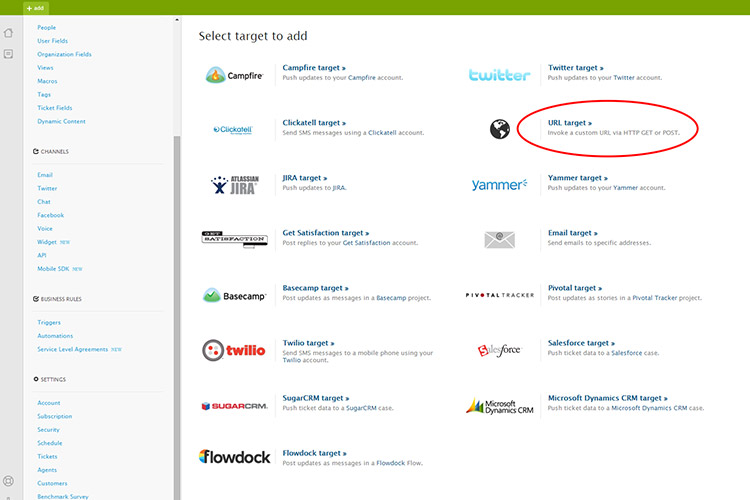The image size is (750, 500).
Task: Open Triggers under Business Rules
Action: tap(49, 322)
